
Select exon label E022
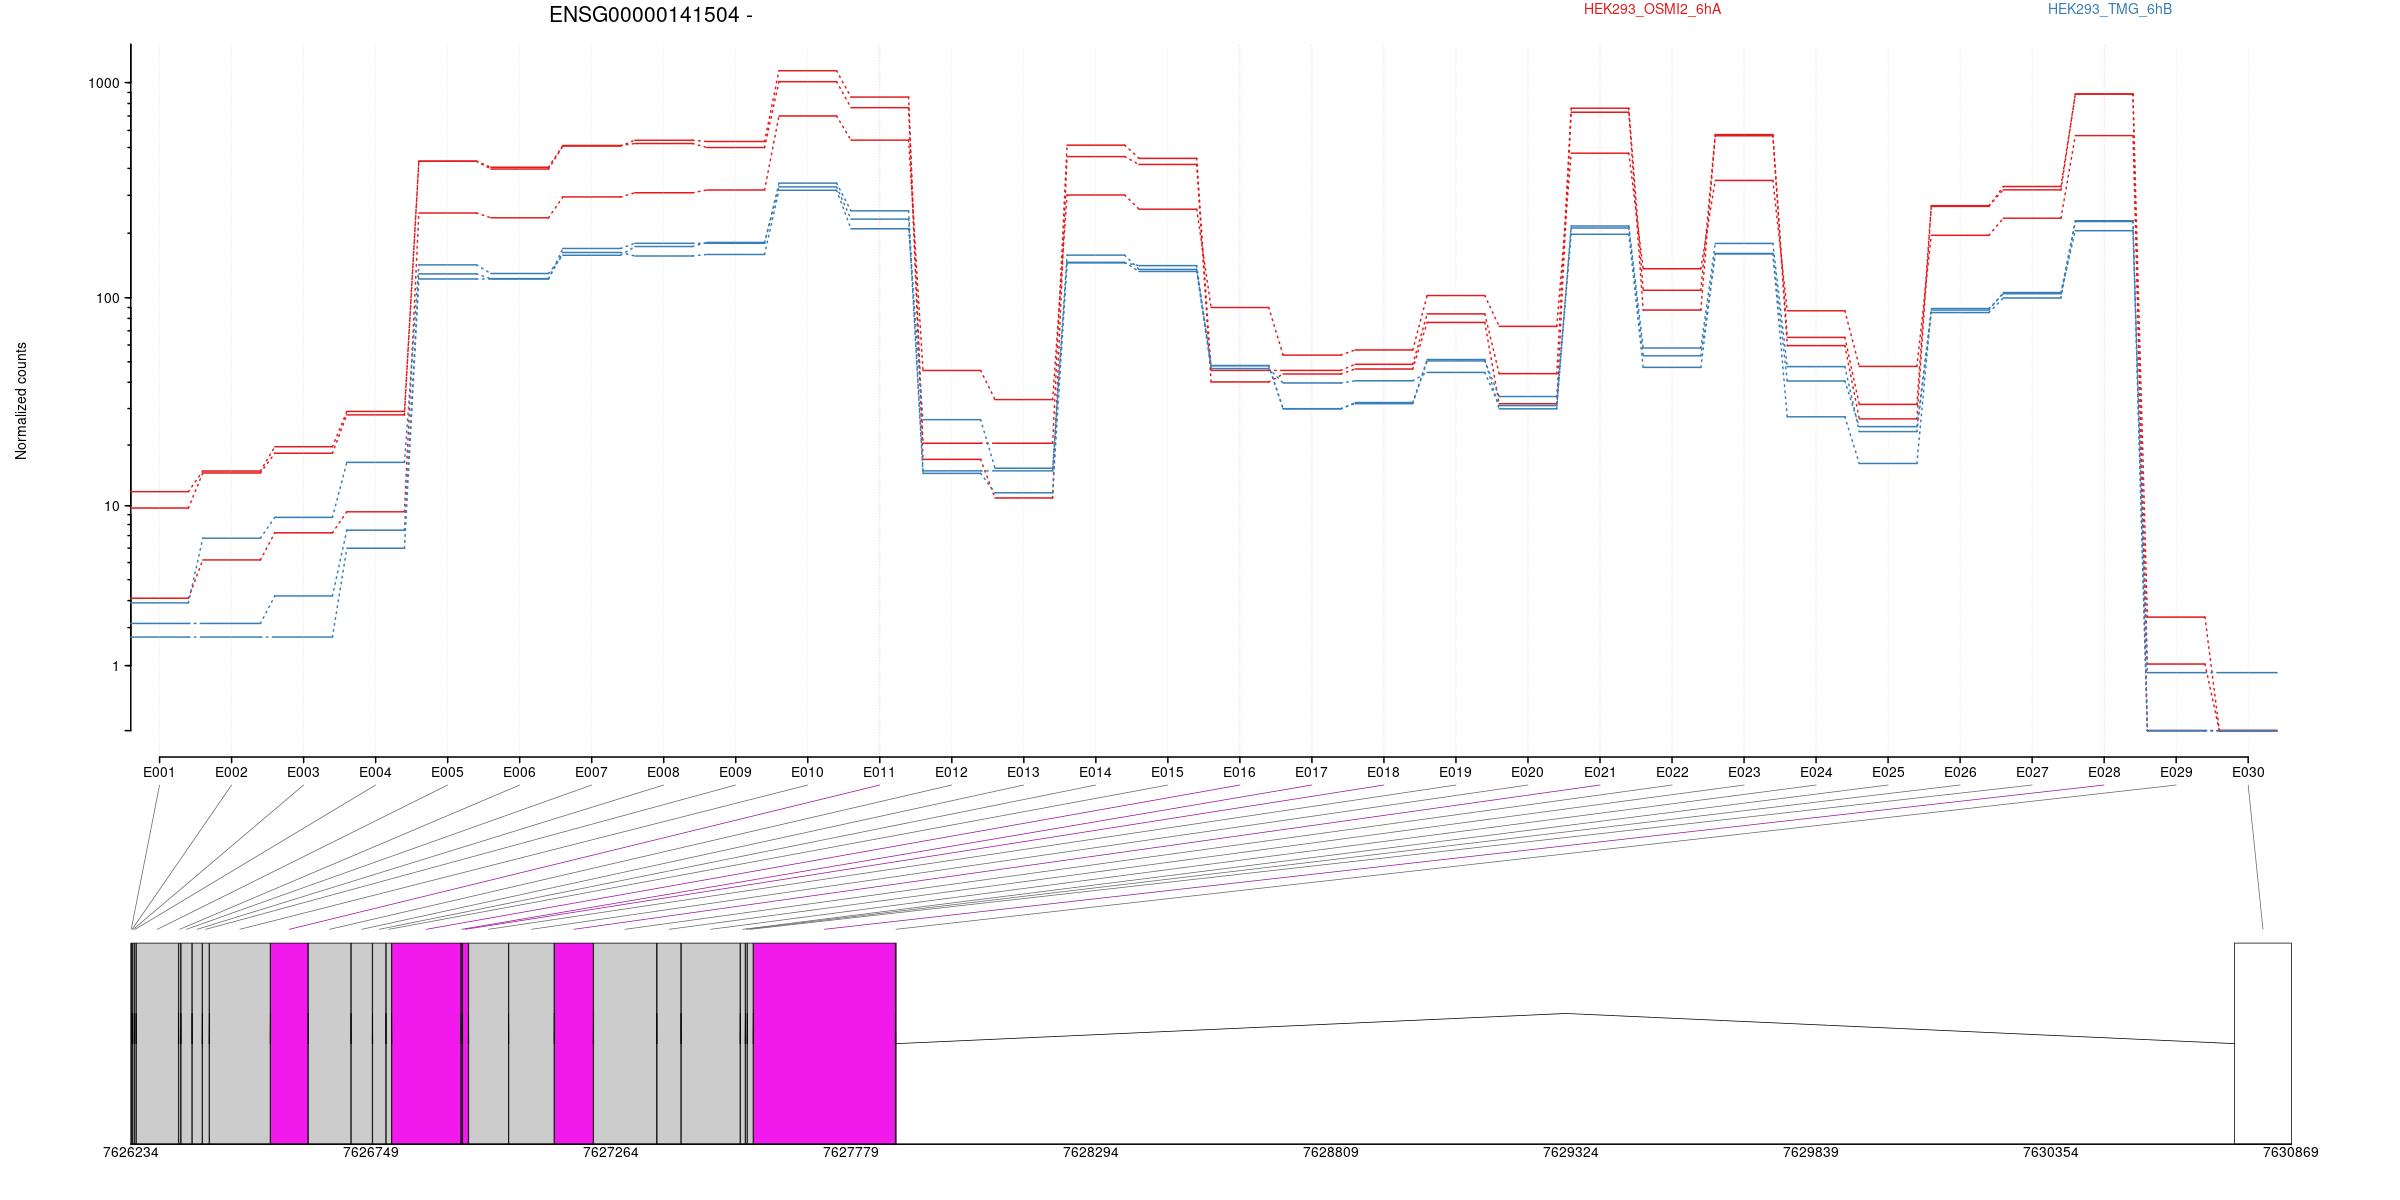click(x=1672, y=772)
